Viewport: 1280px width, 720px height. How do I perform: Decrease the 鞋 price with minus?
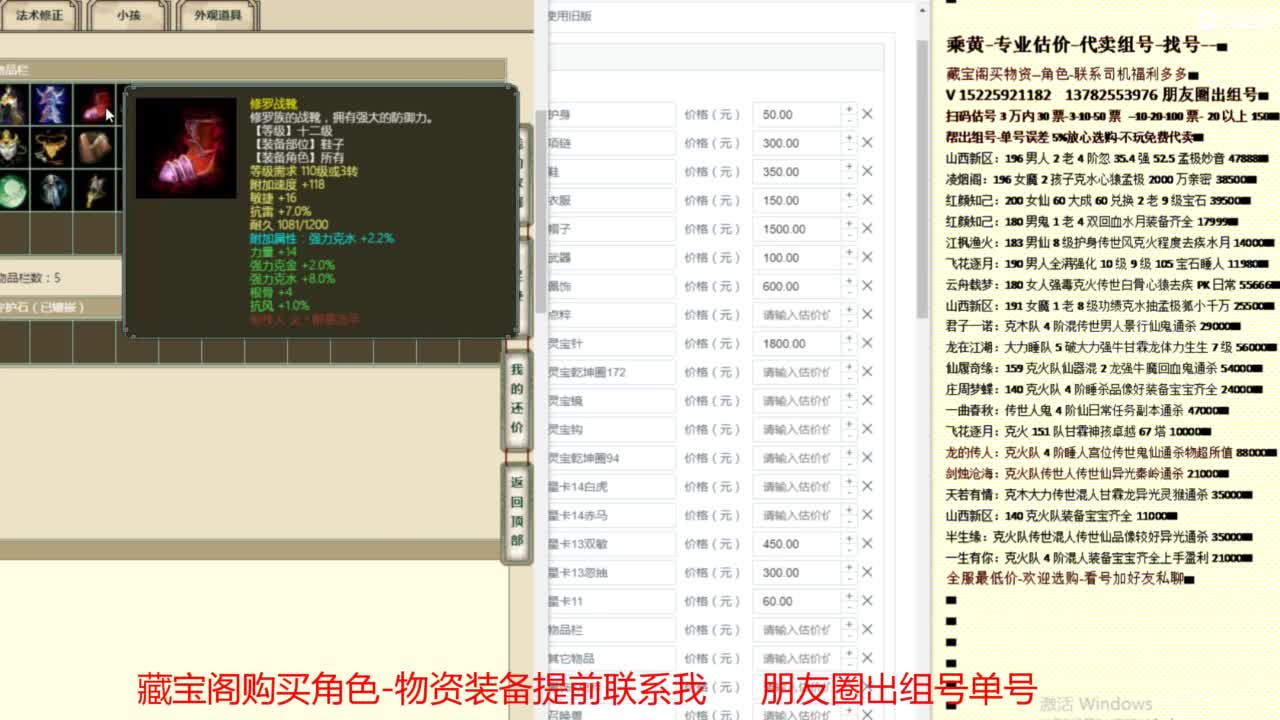coord(849,178)
